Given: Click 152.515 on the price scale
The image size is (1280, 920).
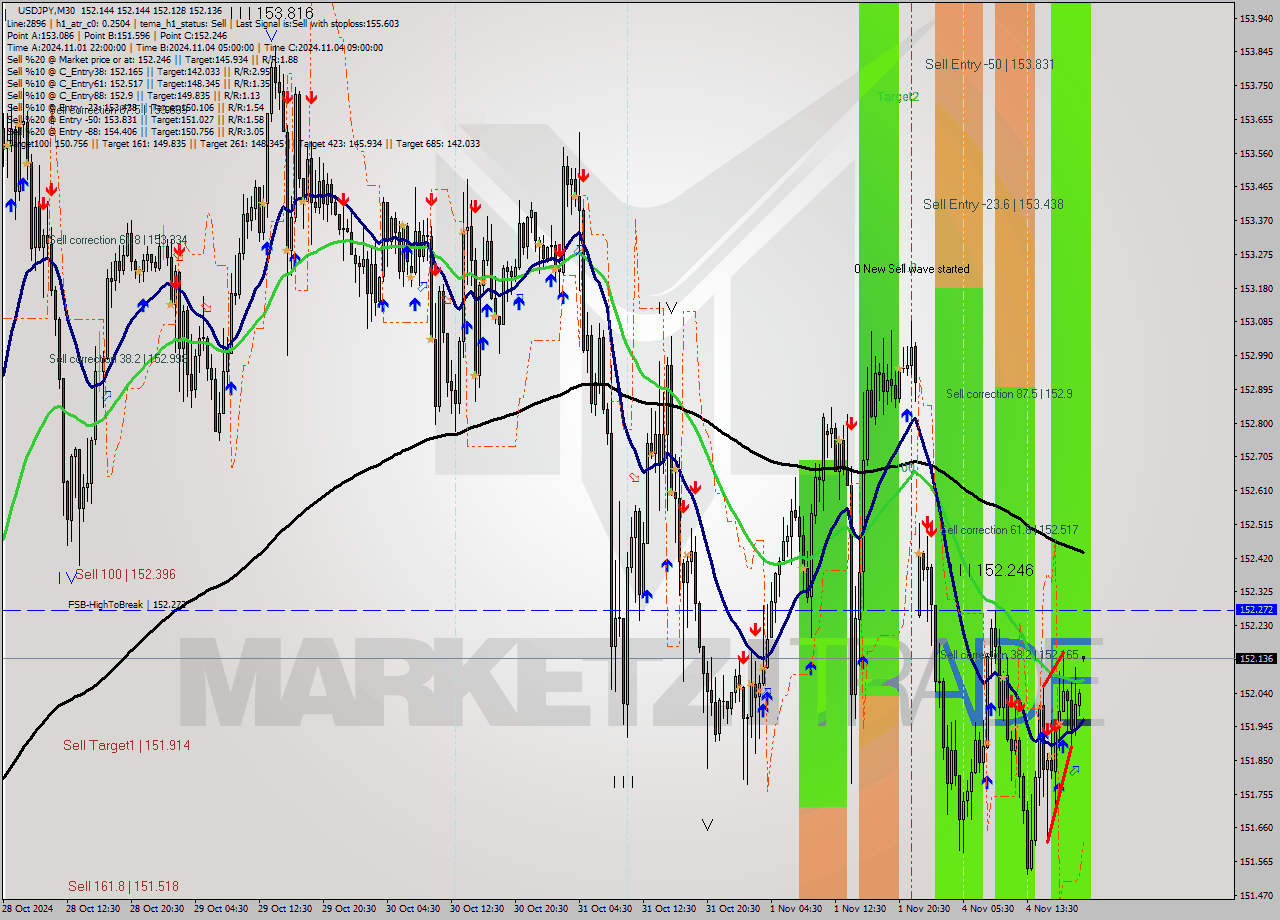Looking at the screenshot, I should pyautogui.click(x=1256, y=524).
